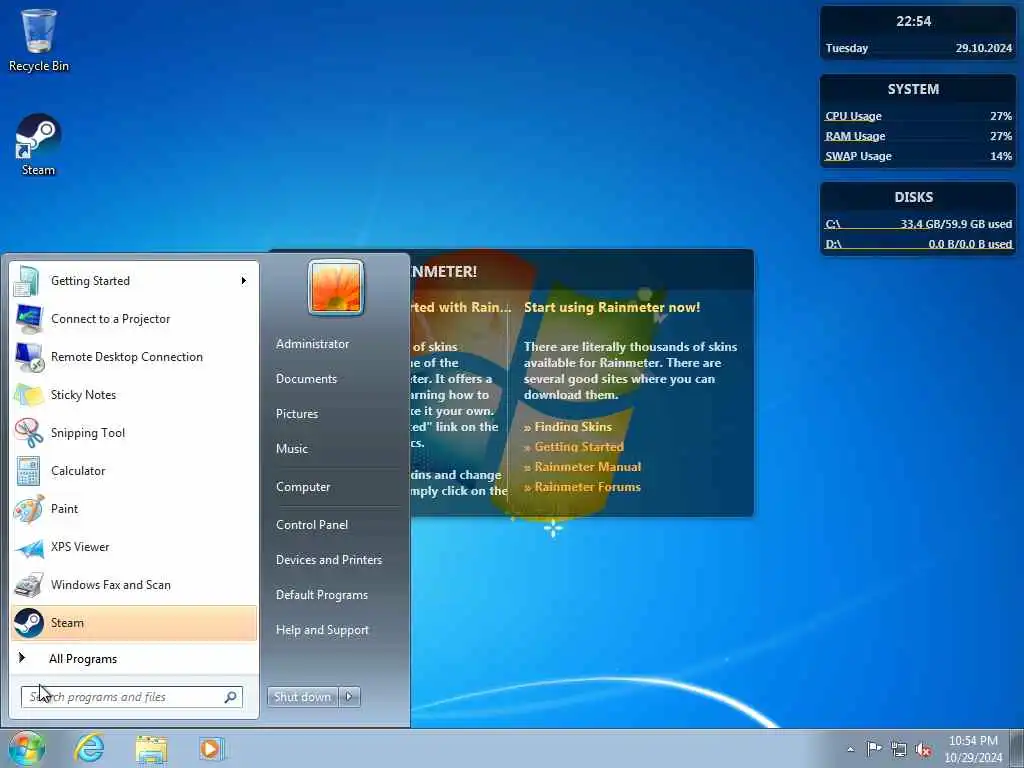Open Windows Explorer folder icon on taskbar

click(x=151, y=749)
